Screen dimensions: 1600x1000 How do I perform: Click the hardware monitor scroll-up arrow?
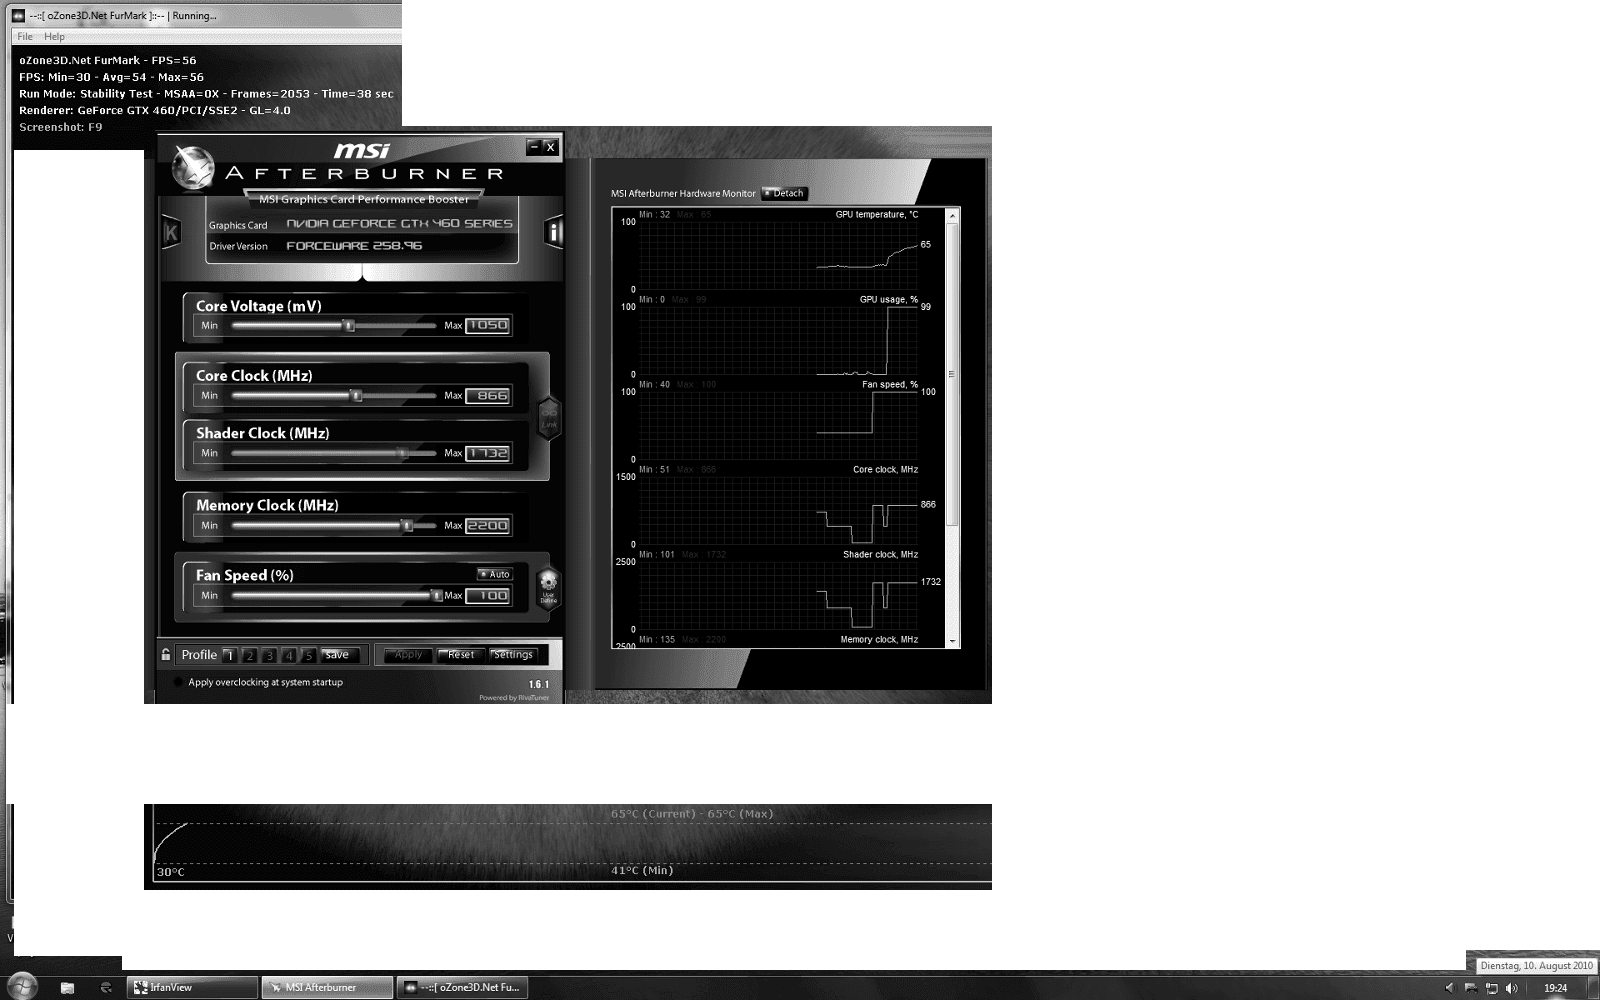point(952,215)
